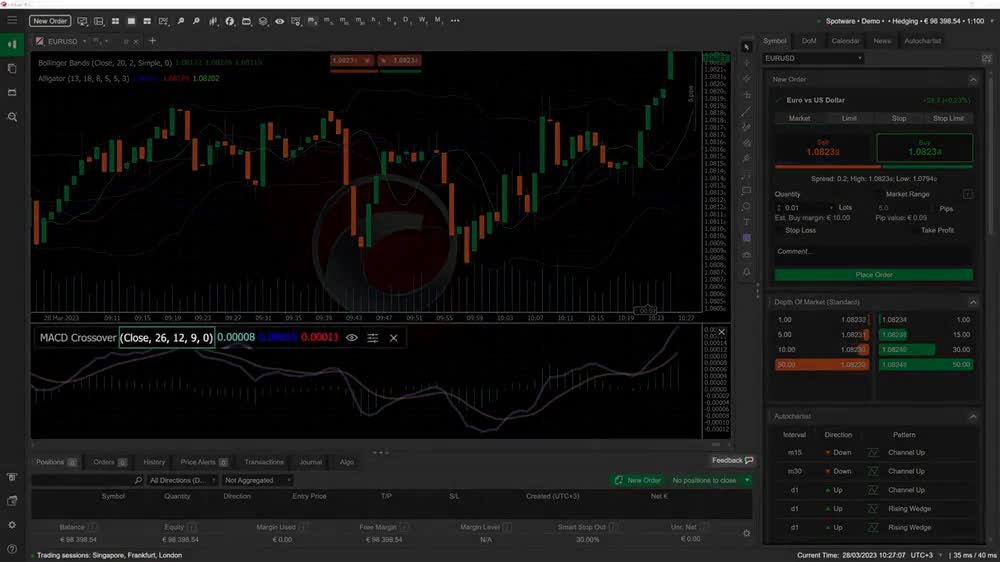The height and width of the screenshot is (562, 1000).
Task: Switch to the Orders bottom tab
Action: [x=110, y=462]
